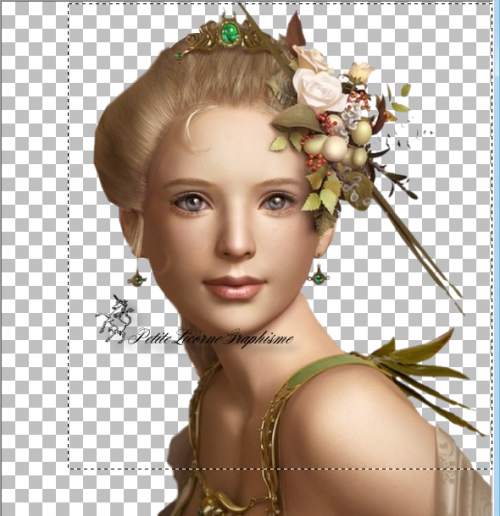Screen dimensions: 500x516
Task: Click the small yellow rosebud
Action: (x=361, y=71)
